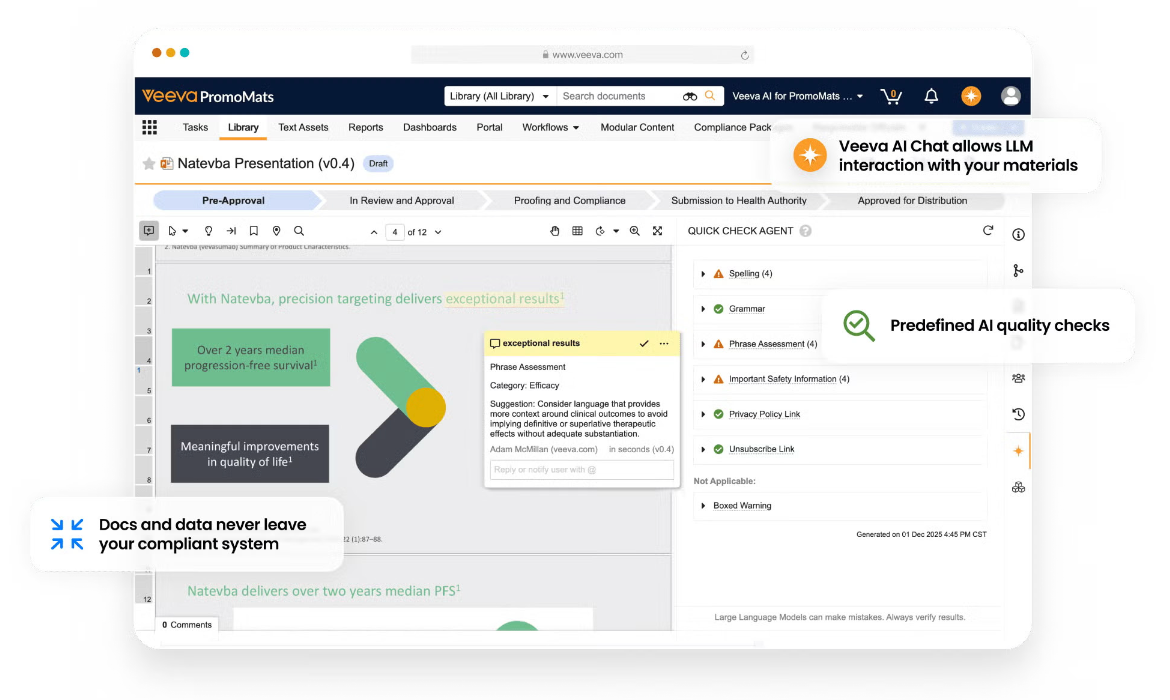Viewport: 1170px width, 700px height.
Task: Click the notifications bell icon
Action: 931,96
